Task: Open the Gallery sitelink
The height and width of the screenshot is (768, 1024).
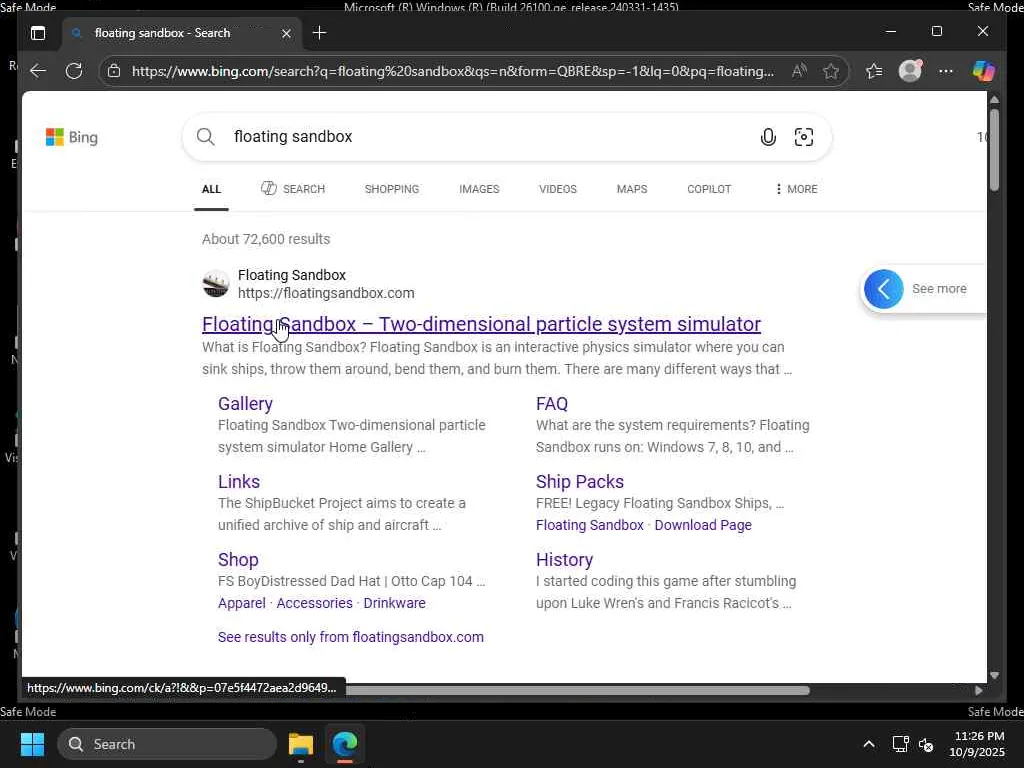Action: pos(245,404)
